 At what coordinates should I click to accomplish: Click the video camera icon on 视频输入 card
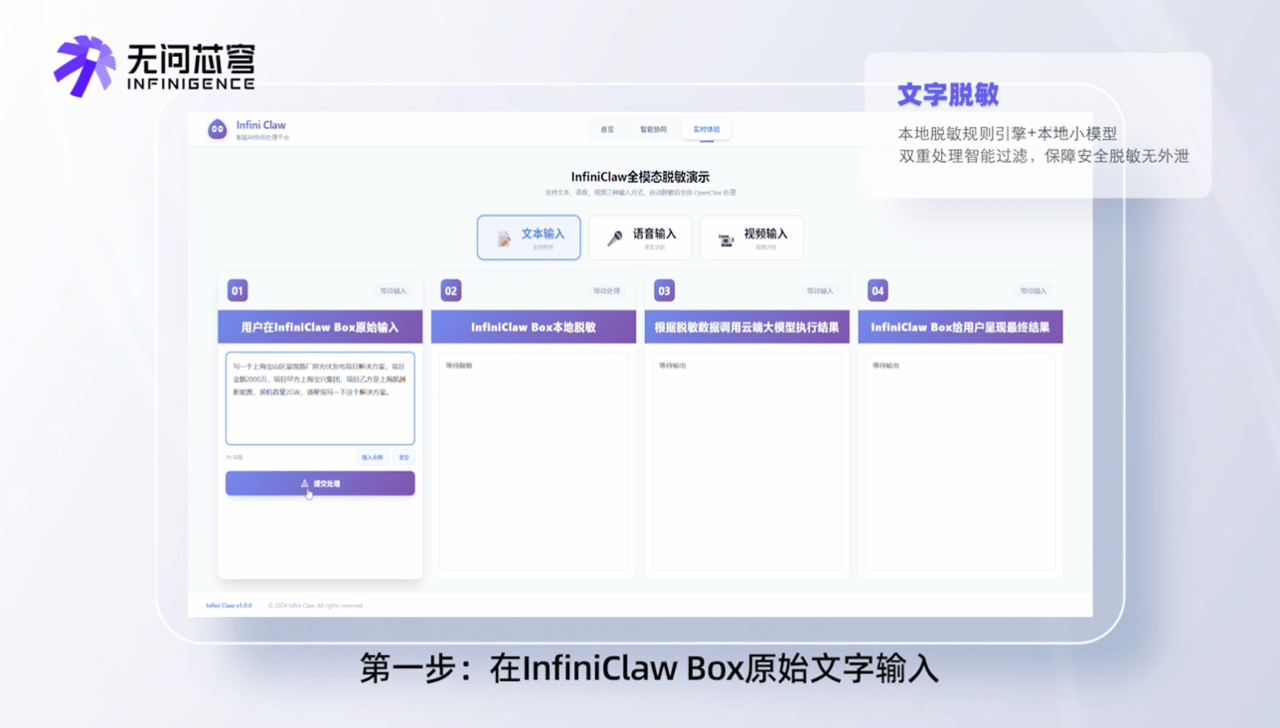(725, 237)
